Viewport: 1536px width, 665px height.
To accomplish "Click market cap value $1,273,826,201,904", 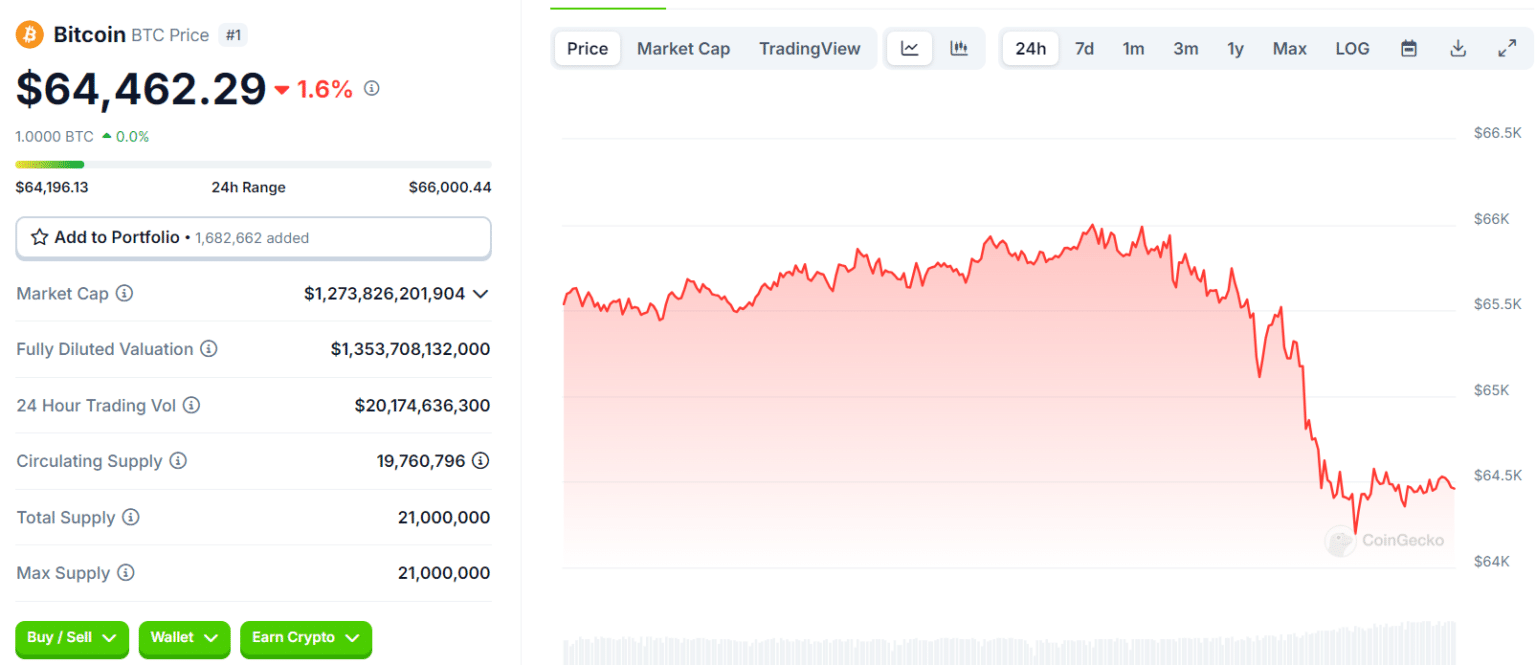I will [x=385, y=294].
